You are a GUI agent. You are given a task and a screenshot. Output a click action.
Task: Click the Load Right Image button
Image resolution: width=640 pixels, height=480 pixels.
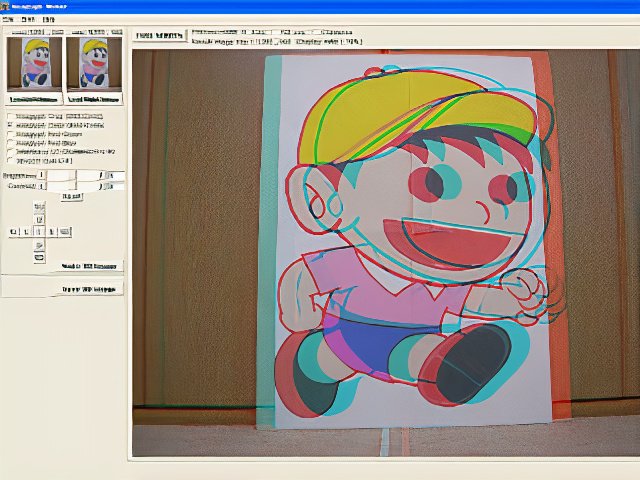pos(94,99)
